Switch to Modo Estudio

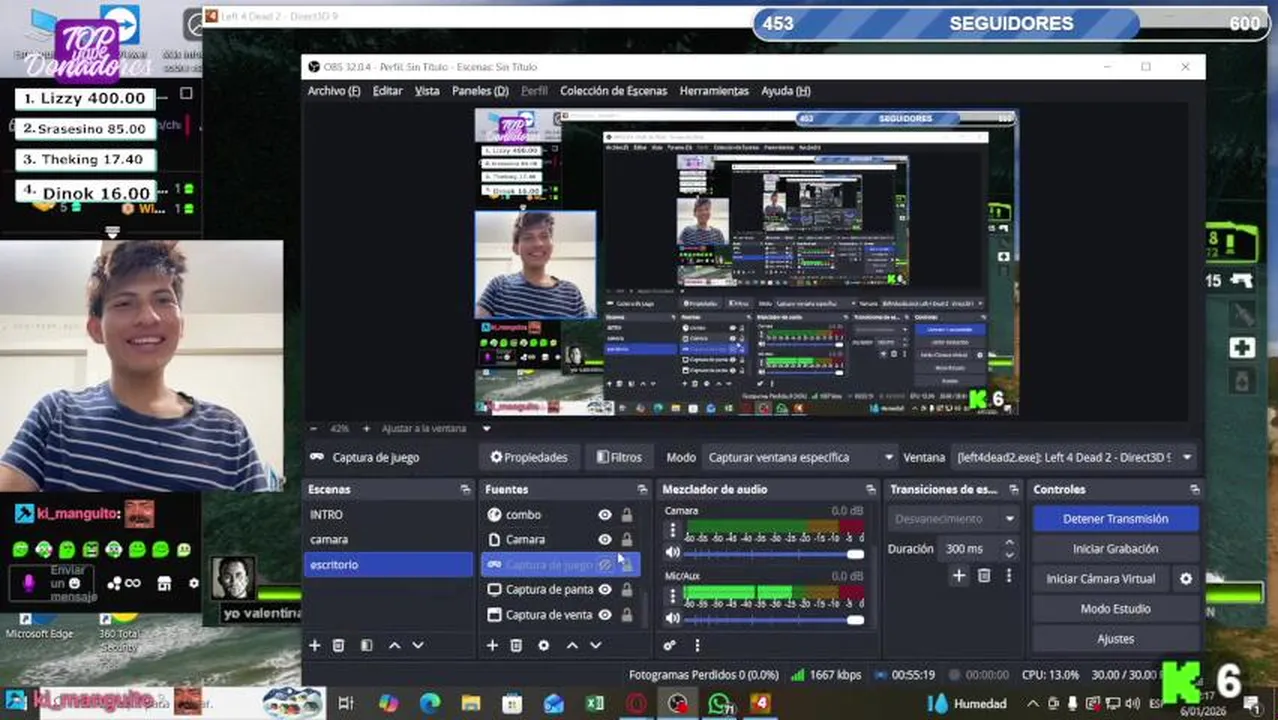(1115, 609)
